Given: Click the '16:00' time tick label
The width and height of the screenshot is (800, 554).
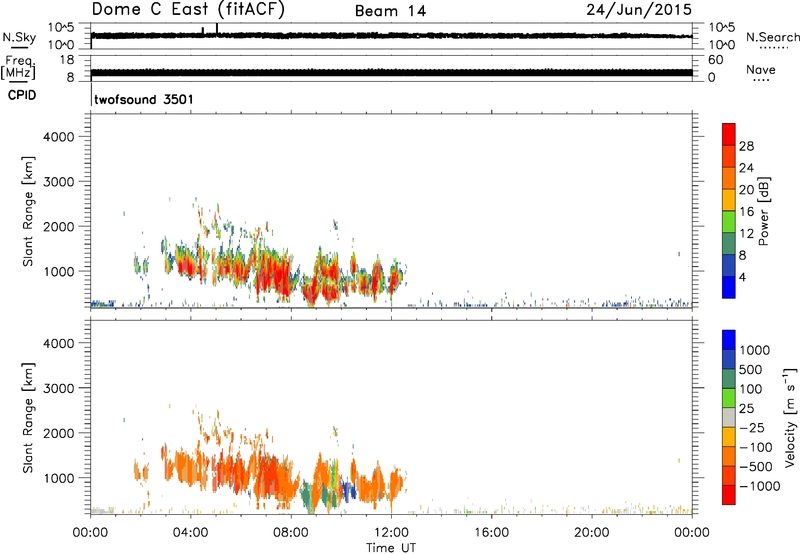Looking at the screenshot, I should [491, 533].
